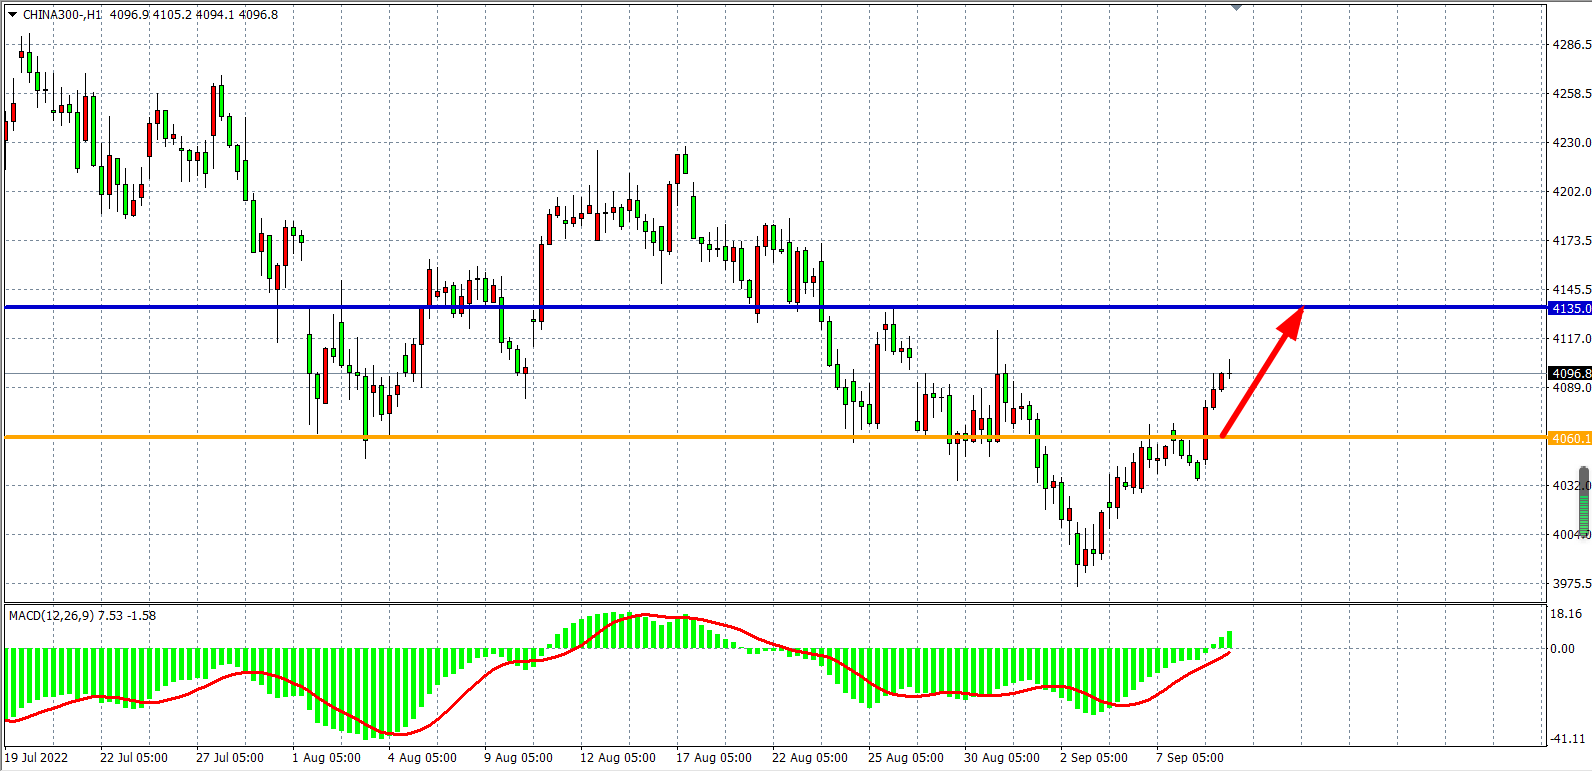Select the blue horizontal resistance line
Viewport: 1592px width, 772px height.
[700, 307]
